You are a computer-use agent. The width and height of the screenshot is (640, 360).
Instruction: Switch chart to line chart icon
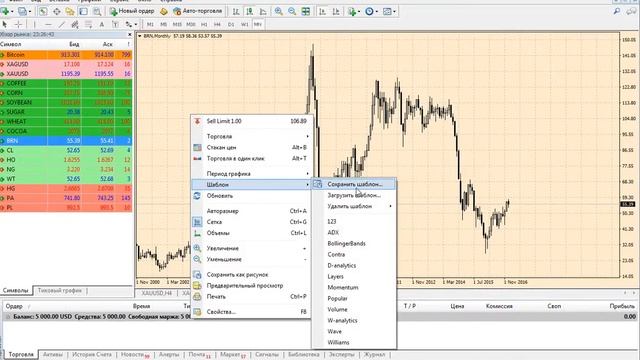[x=263, y=11]
